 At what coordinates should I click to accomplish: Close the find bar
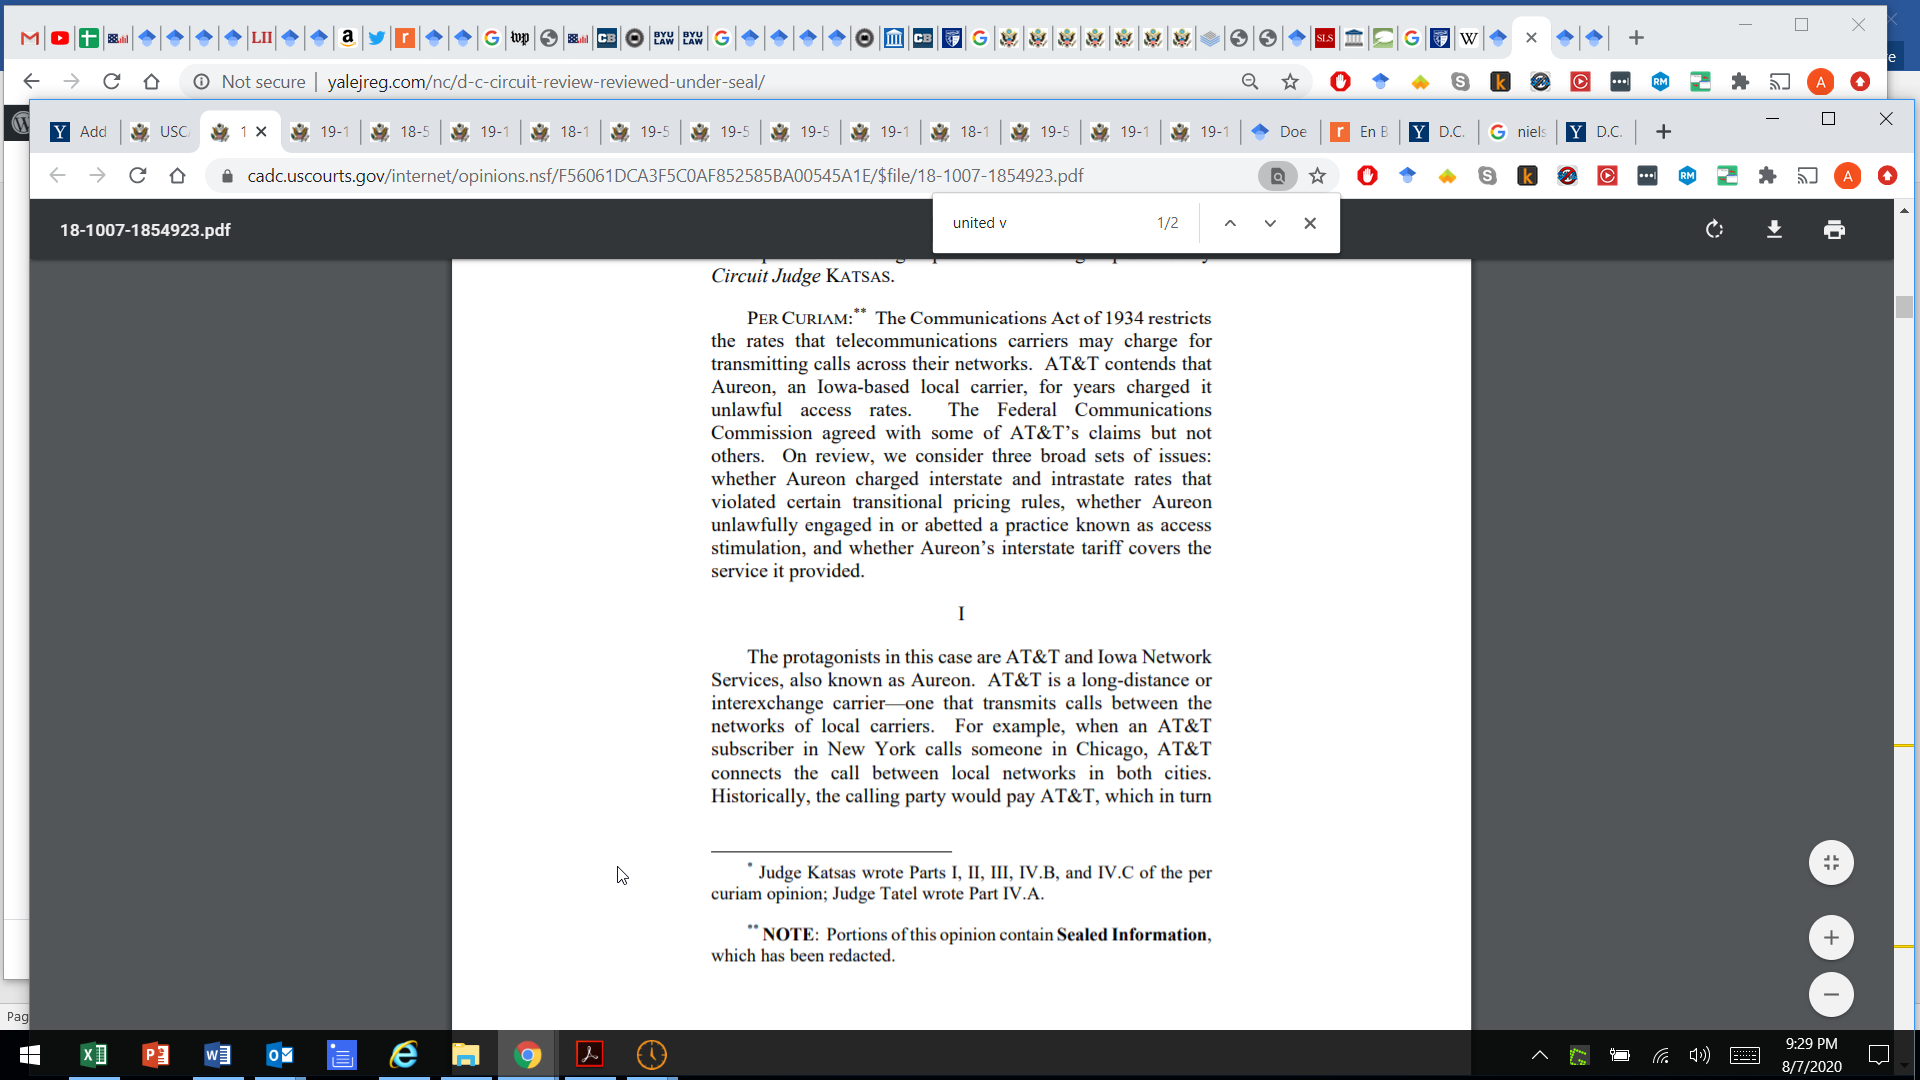[1310, 223]
